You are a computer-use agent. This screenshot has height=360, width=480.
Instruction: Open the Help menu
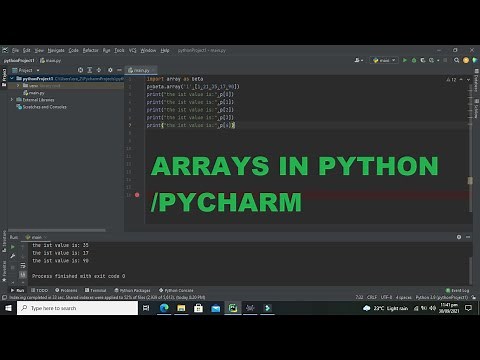(x=165, y=50)
